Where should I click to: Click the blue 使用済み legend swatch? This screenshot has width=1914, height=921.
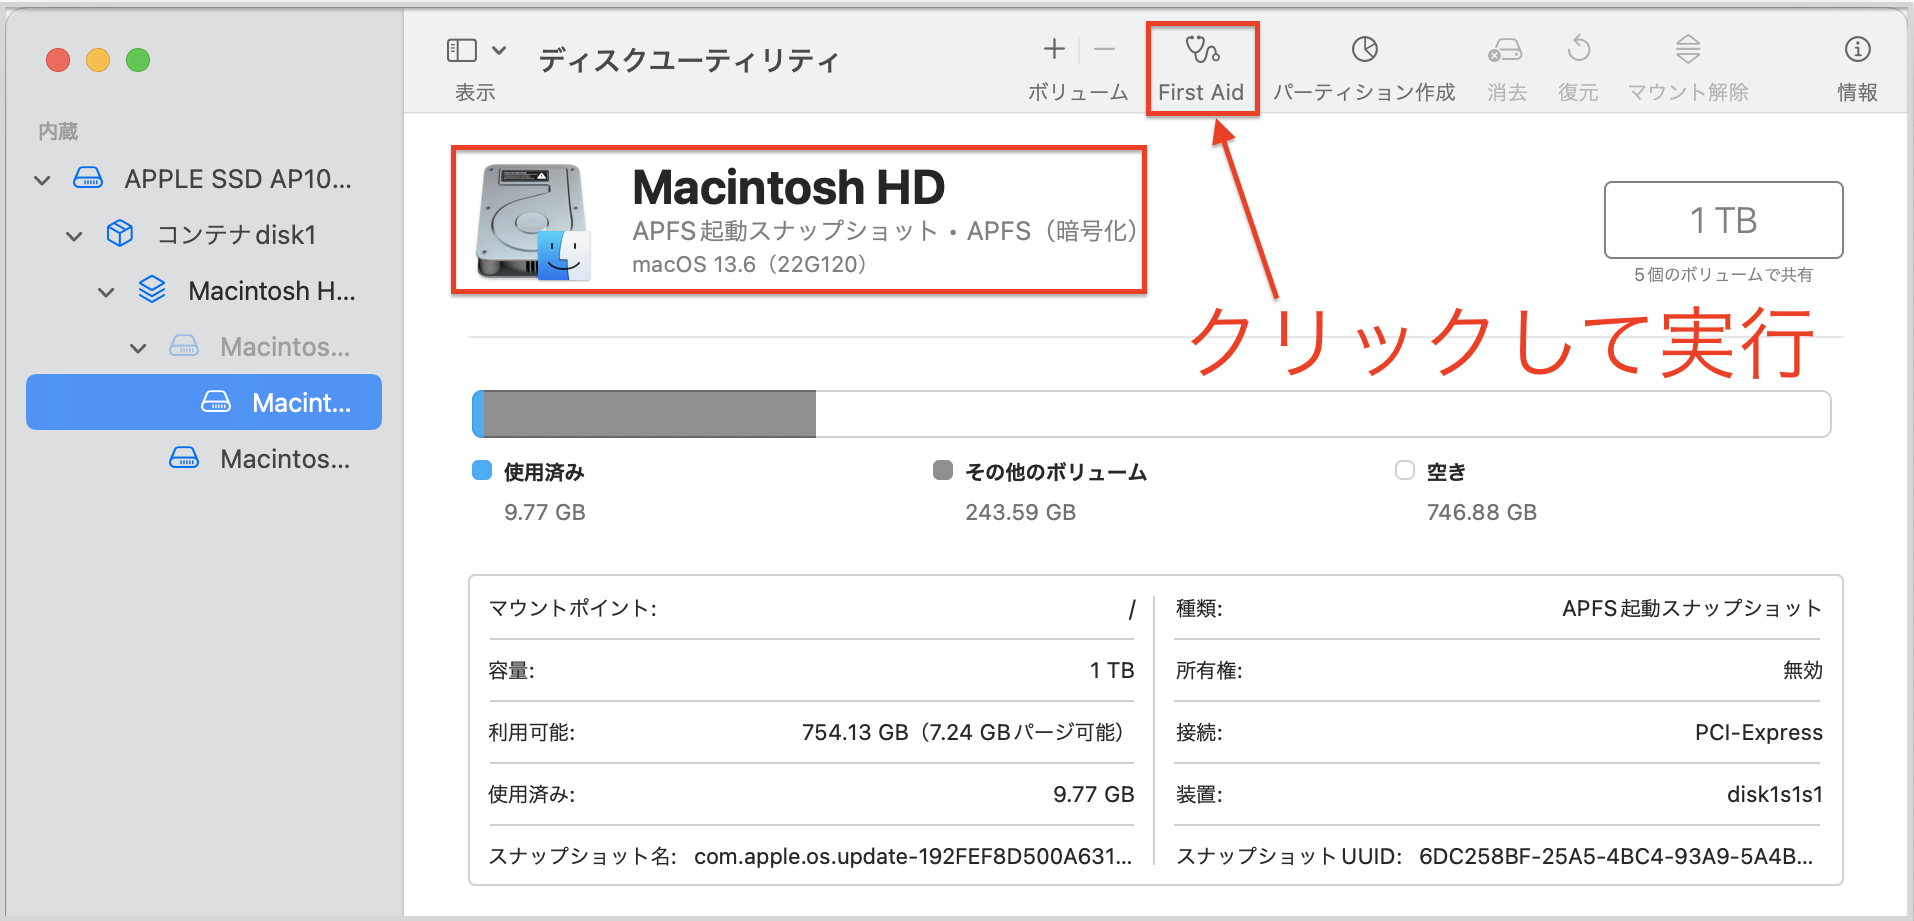point(482,470)
